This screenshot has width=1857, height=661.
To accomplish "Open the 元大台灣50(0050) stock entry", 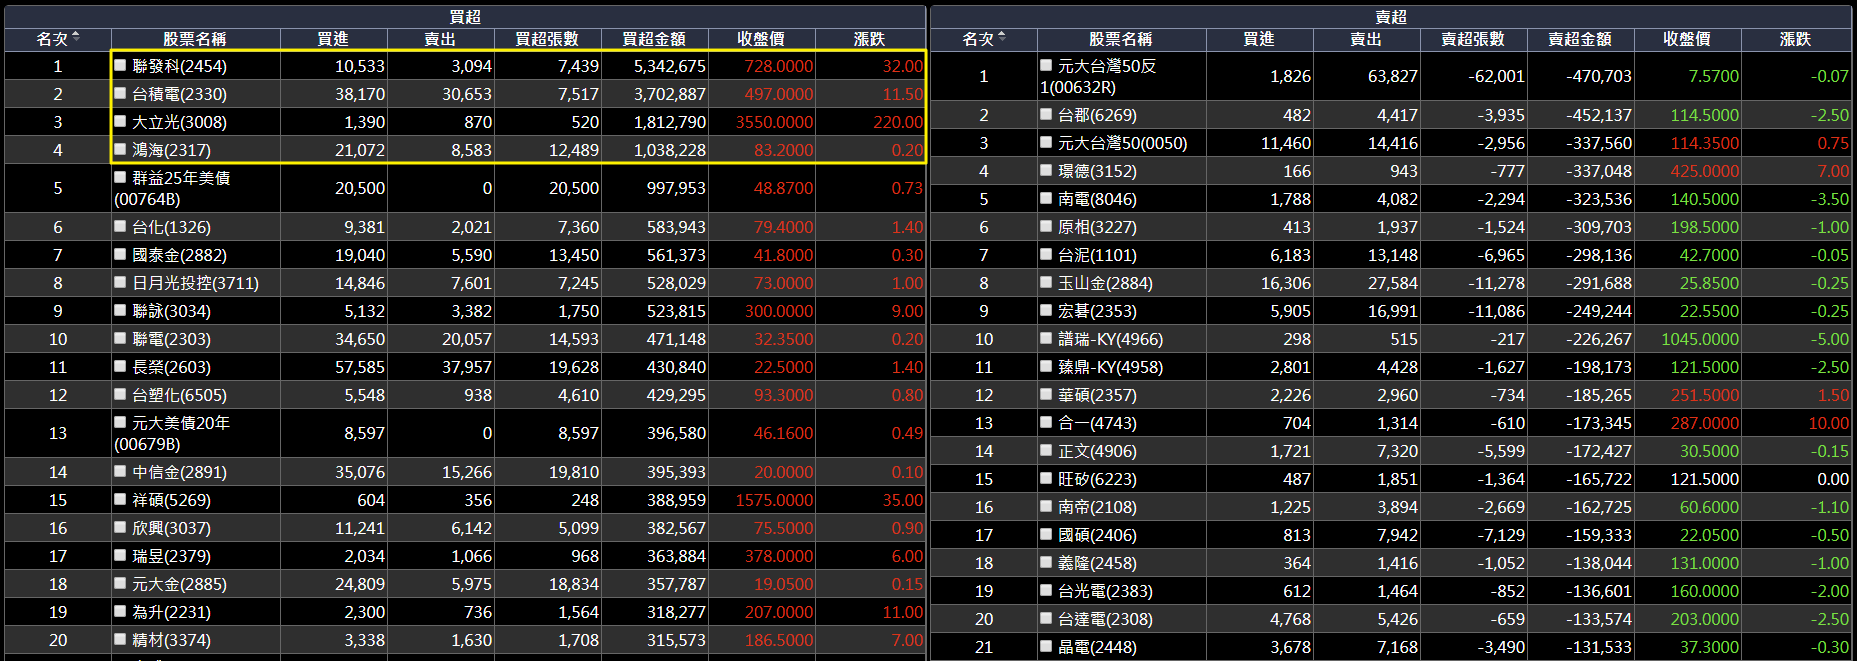I will tap(1122, 143).
